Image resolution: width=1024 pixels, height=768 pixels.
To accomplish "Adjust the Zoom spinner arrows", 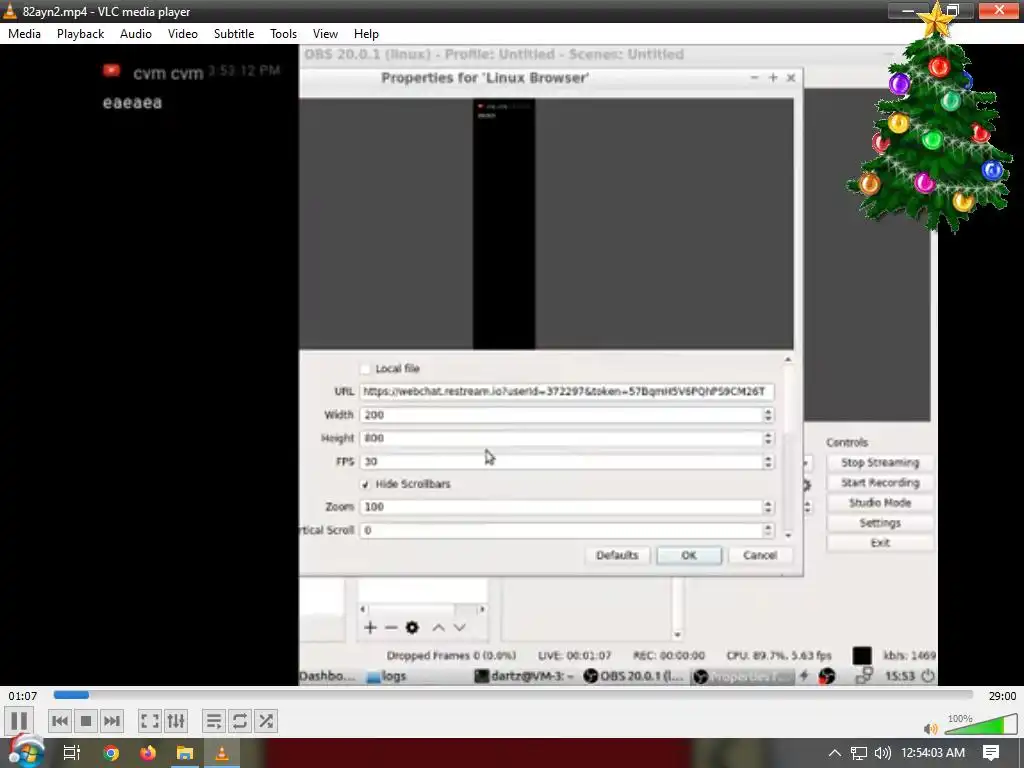I will 768,507.
